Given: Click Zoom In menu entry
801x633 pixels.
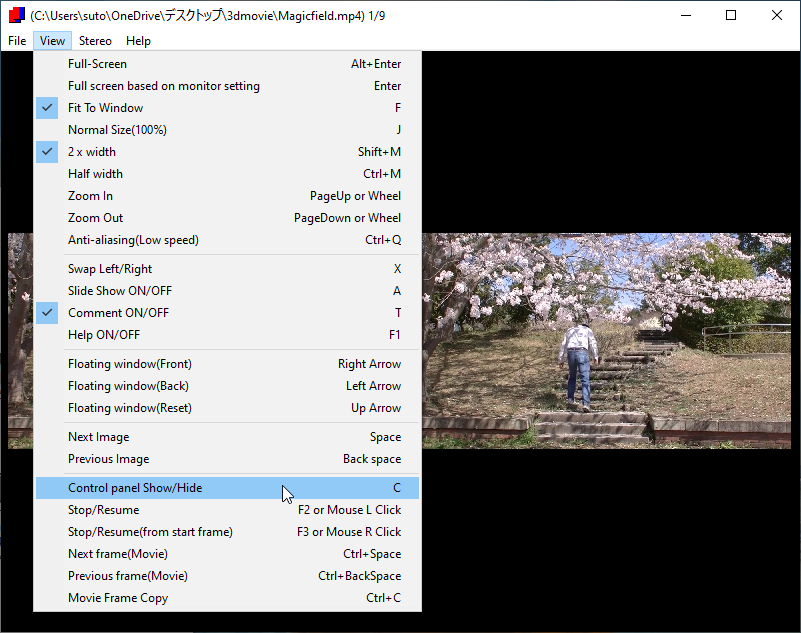Looking at the screenshot, I should click(227, 196).
